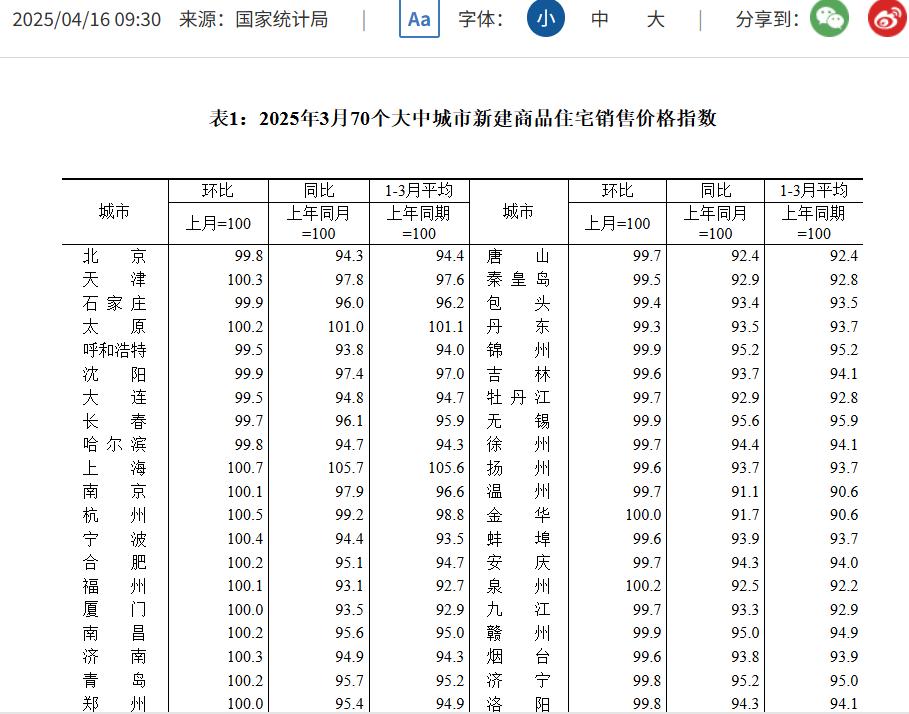Screen dimensions: 909x714
Task: Select the city cell 北京
Action: point(114,256)
